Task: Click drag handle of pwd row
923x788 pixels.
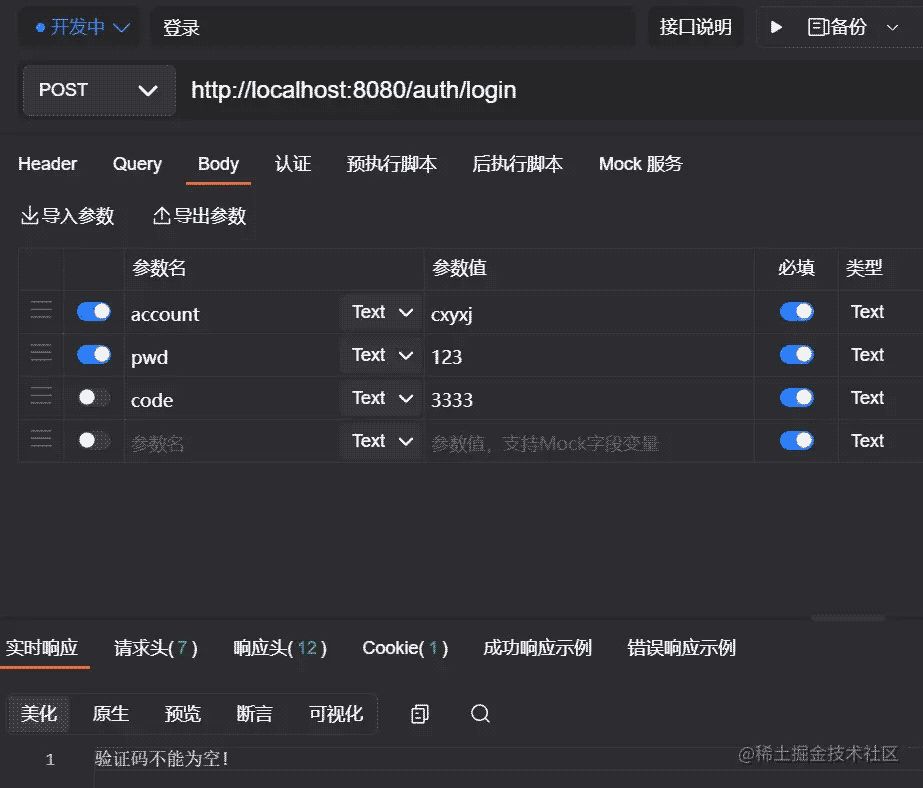Action: (x=41, y=355)
